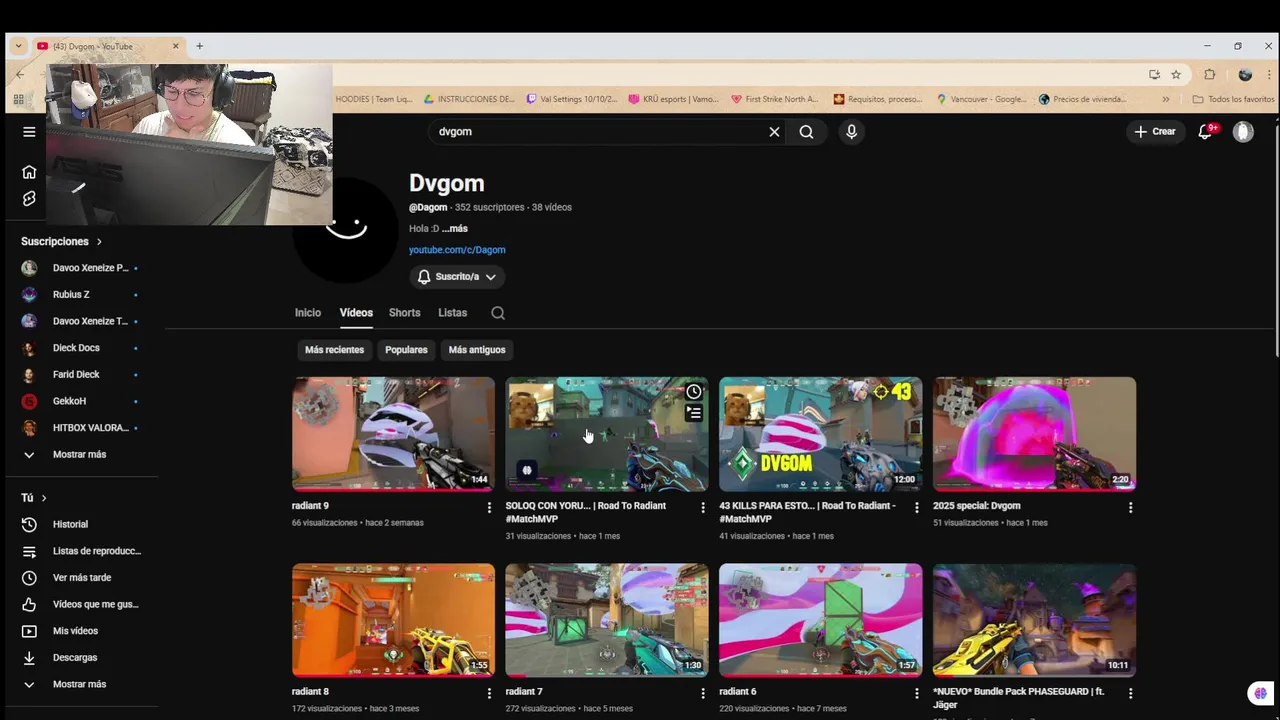Select the Vídeos channel tab
Viewport: 1280px width, 720px height.
click(x=356, y=313)
